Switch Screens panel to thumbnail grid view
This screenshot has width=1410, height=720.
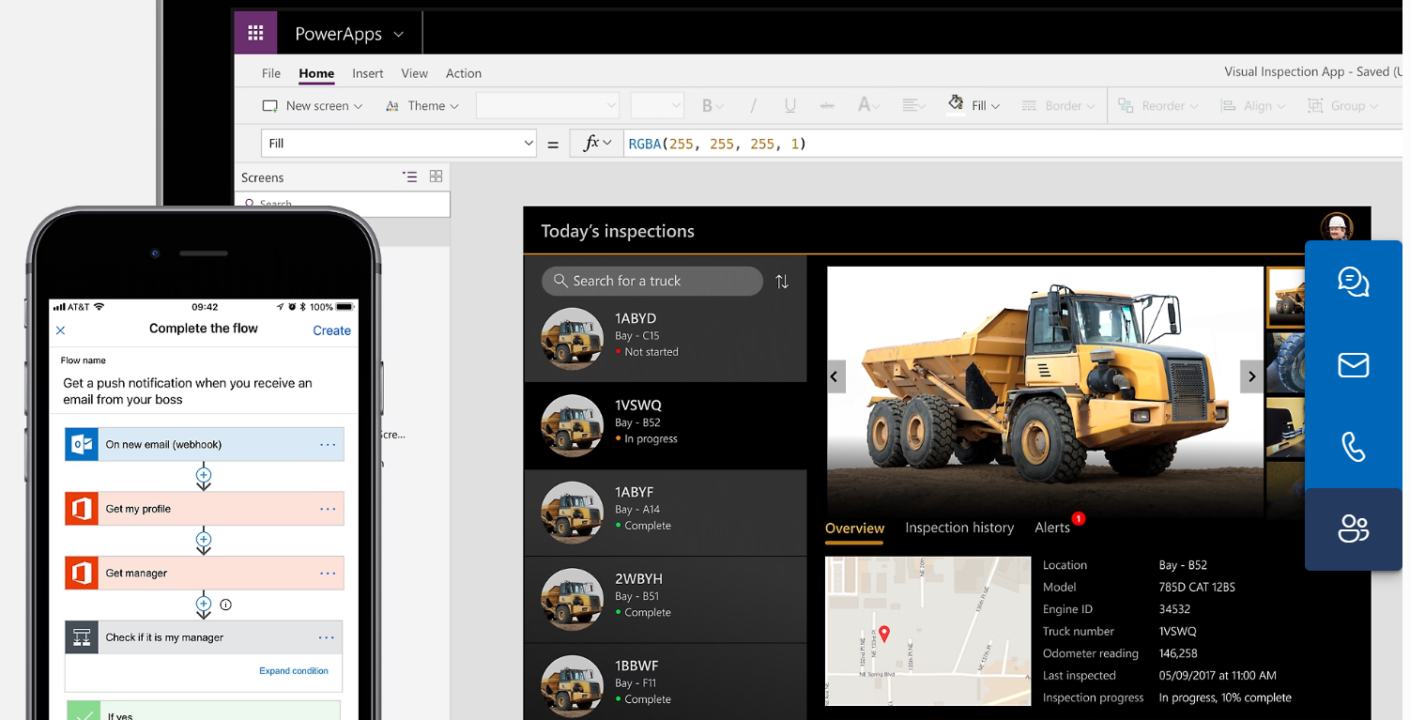[x=436, y=176]
